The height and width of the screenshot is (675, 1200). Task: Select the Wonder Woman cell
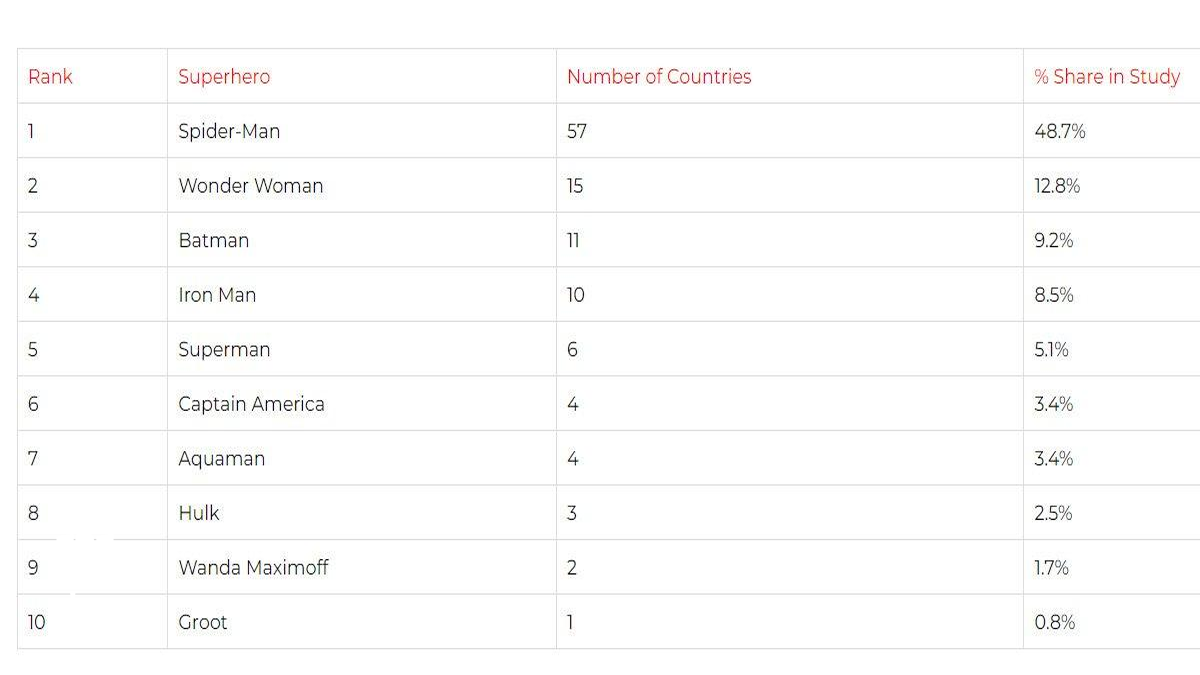point(251,186)
